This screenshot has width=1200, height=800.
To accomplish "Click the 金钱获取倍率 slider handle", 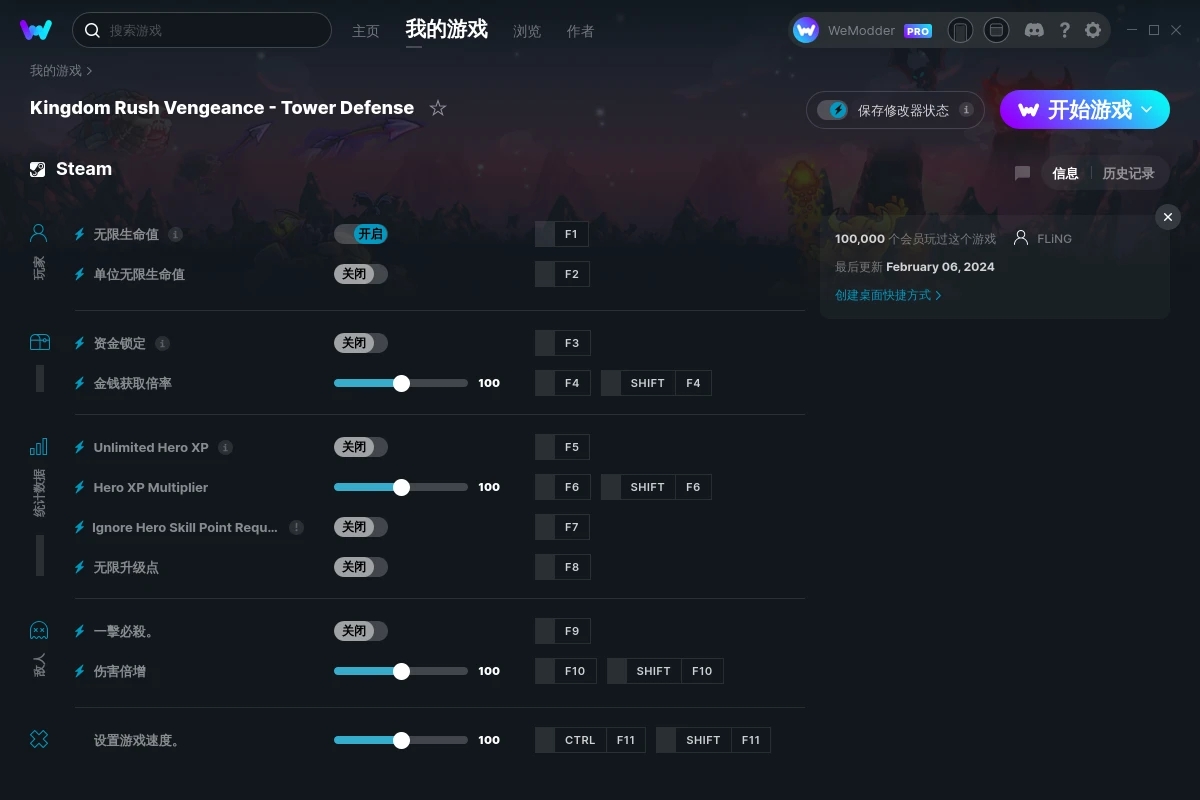I will pyautogui.click(x=401, y=383).
